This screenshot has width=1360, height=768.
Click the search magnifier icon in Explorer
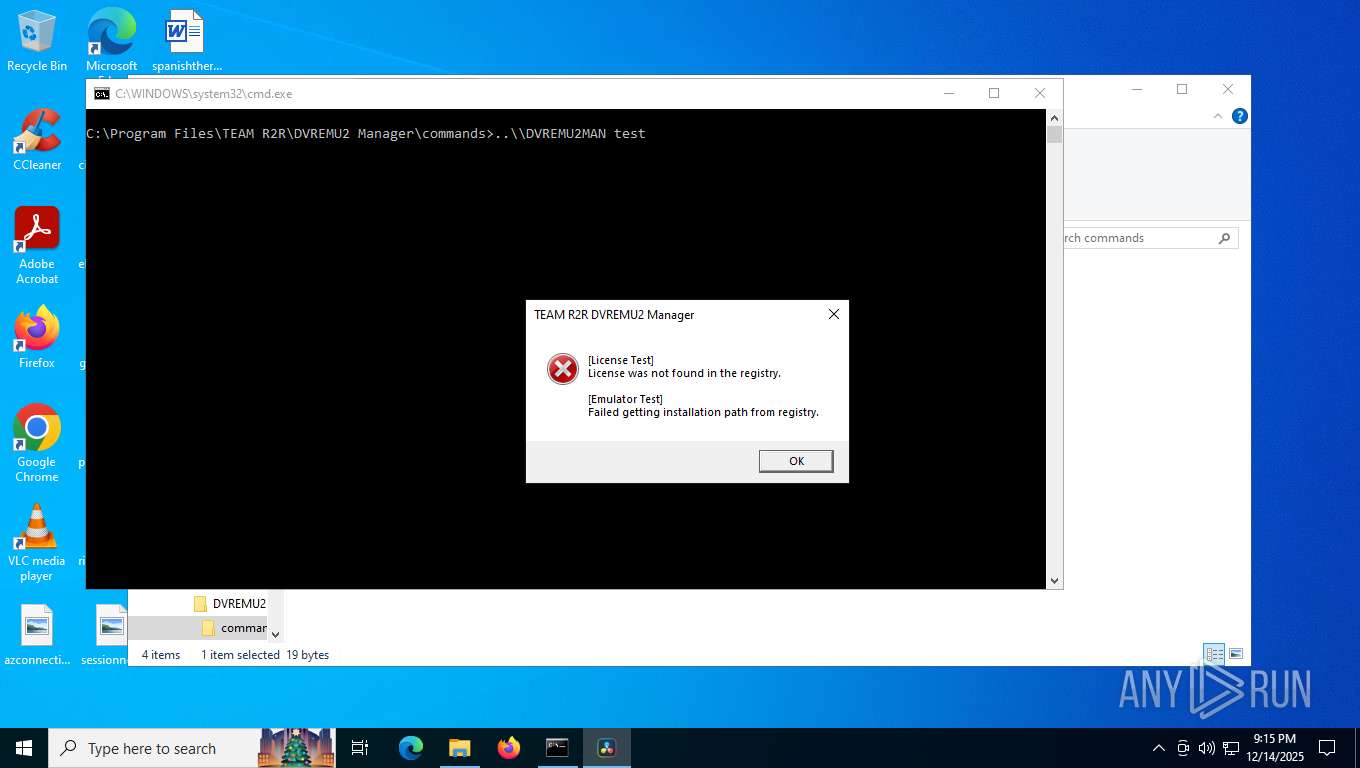click(x=1224, y=238)
